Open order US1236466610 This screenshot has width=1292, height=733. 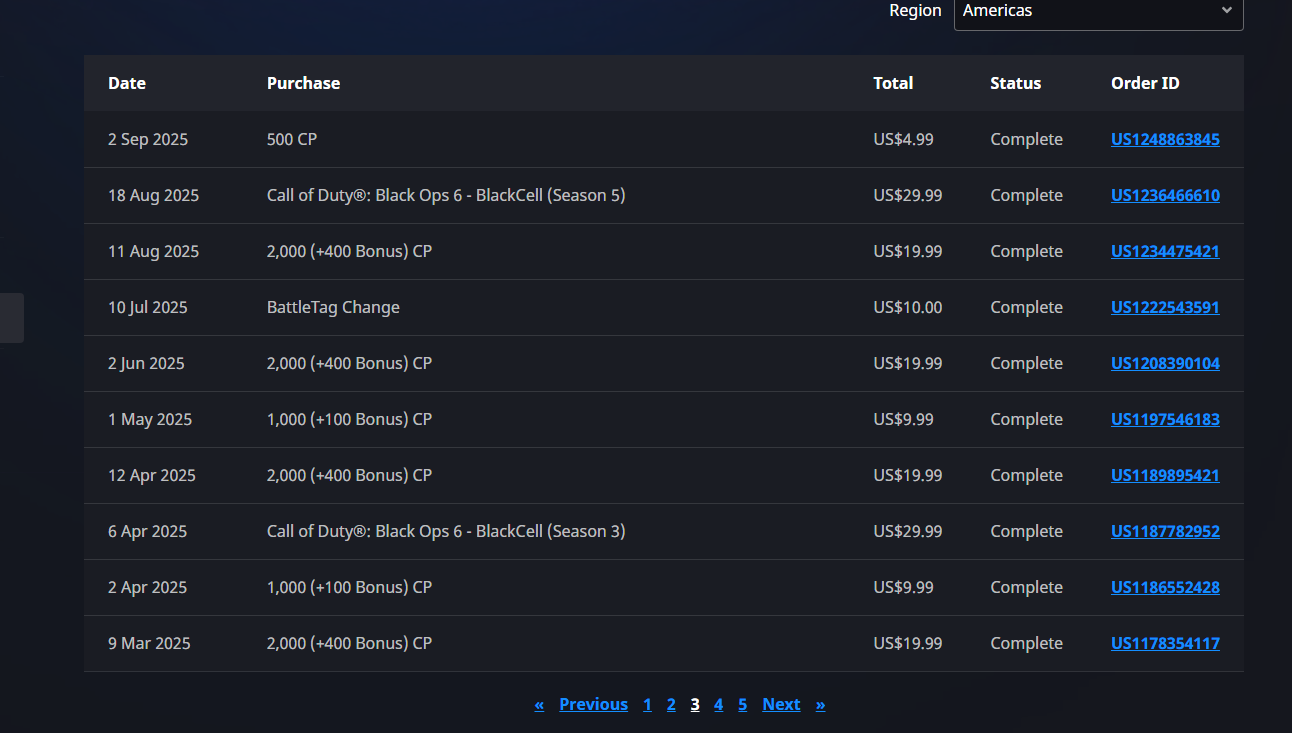pyautogui.click(x=1165, y=195)
